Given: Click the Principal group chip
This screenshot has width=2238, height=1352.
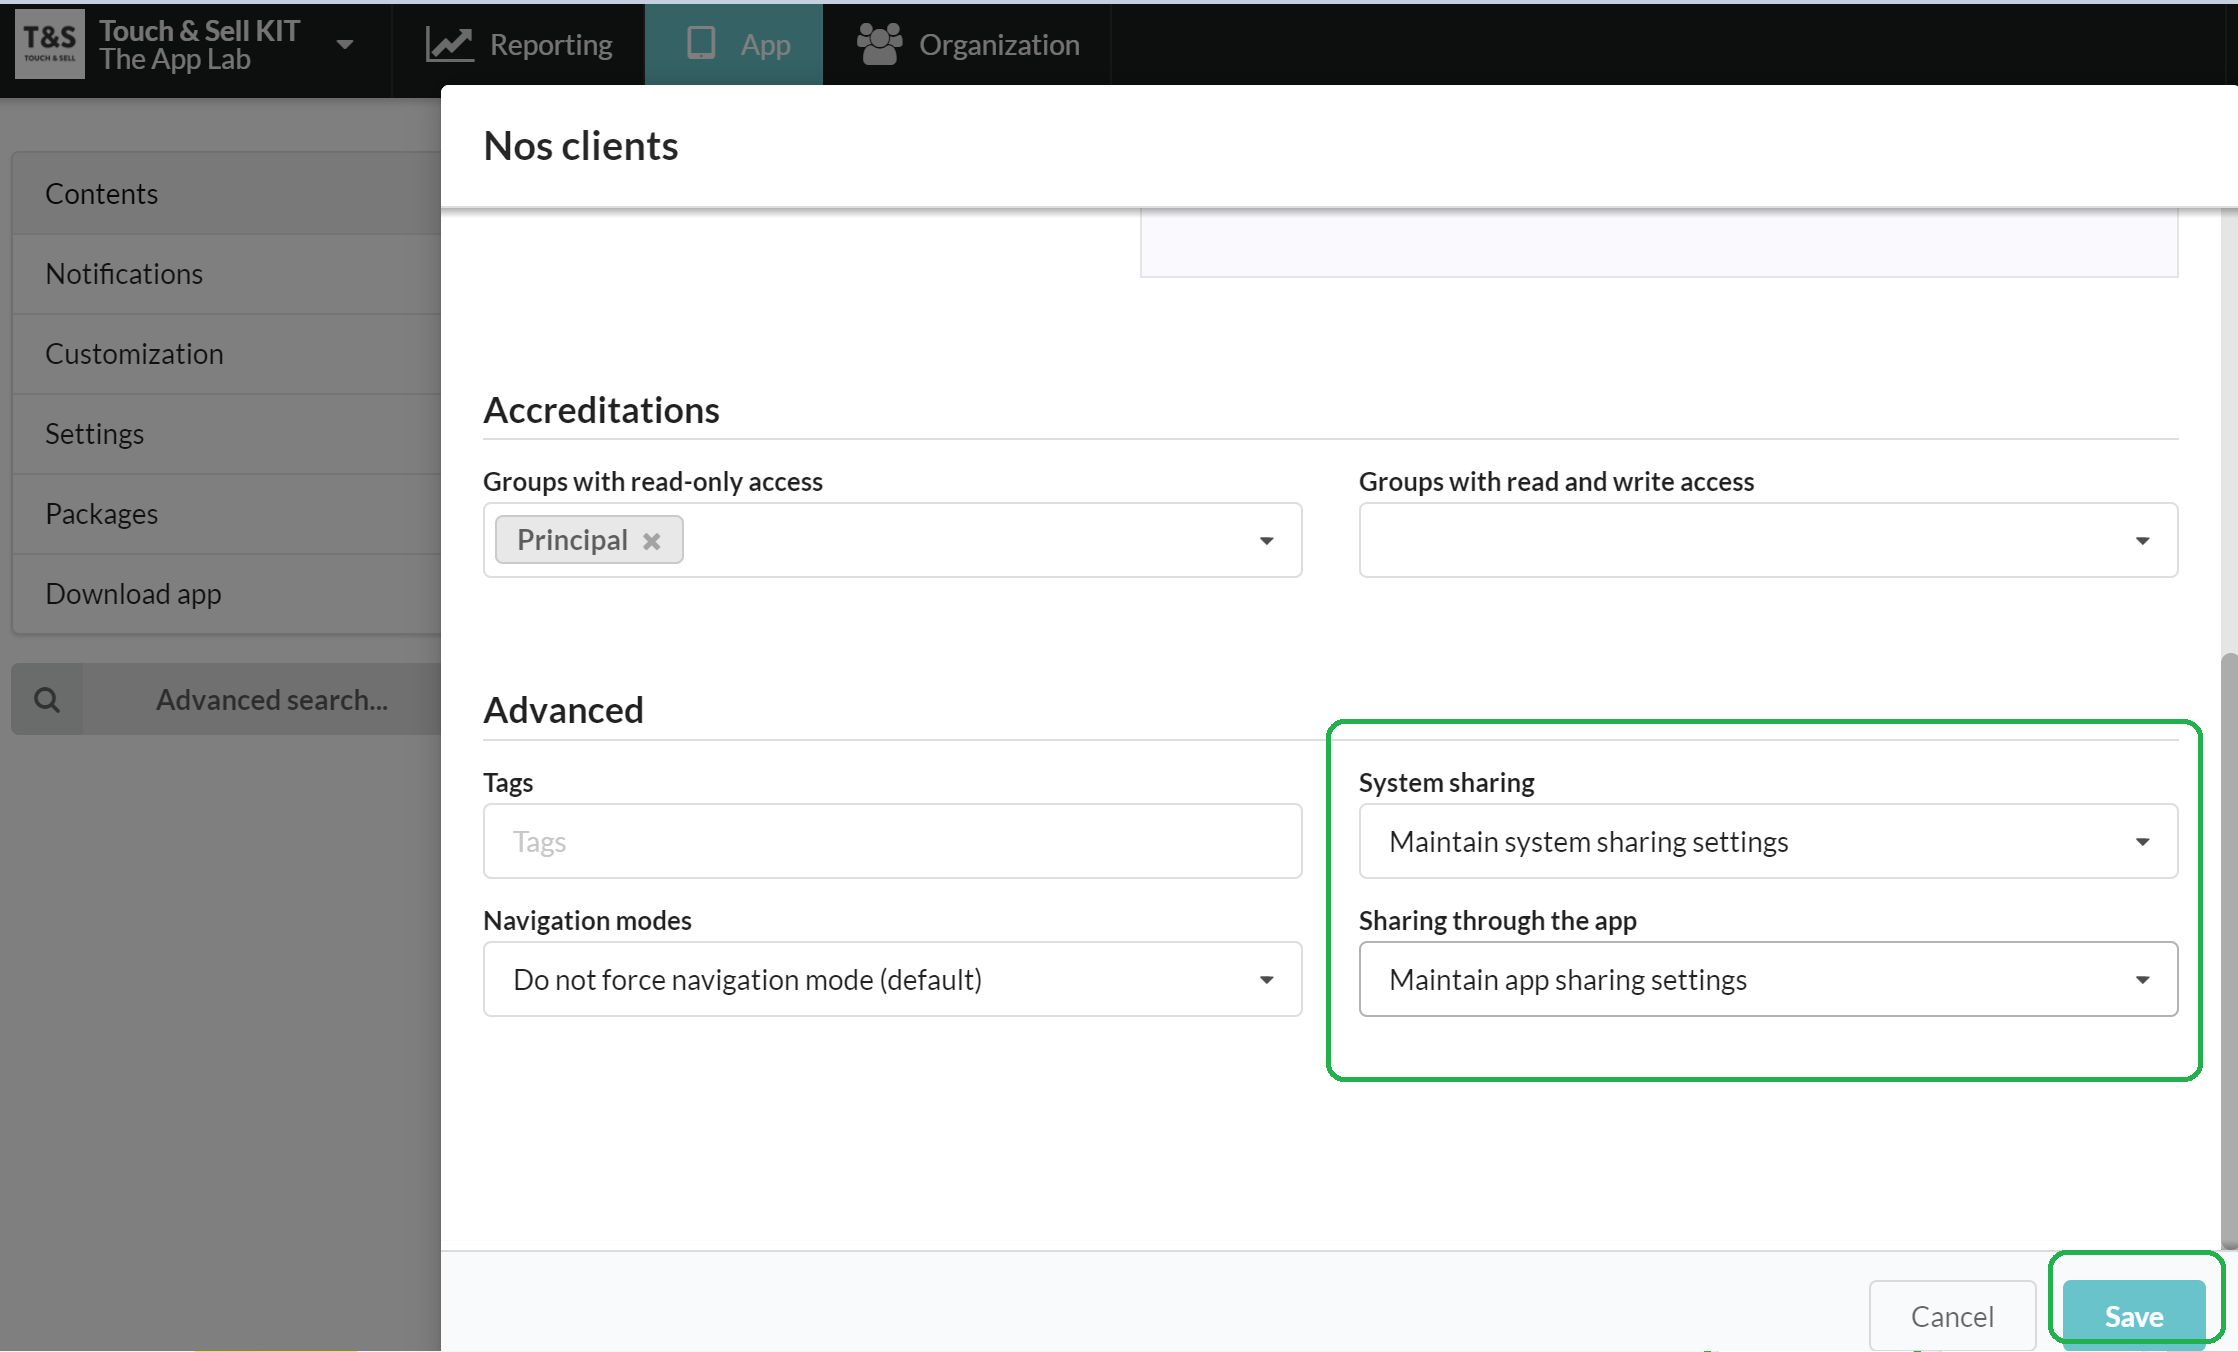Looking at the screenshot, I should [x=589, y=540].
